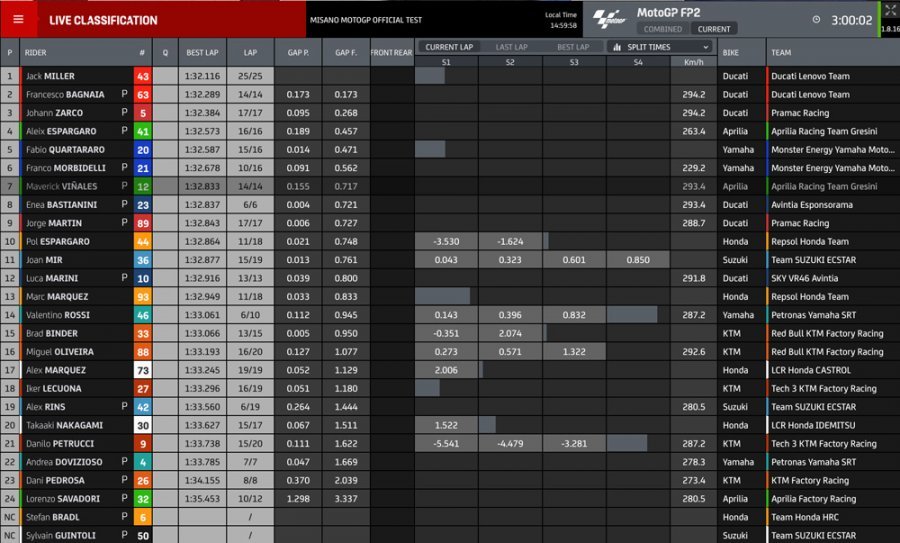Select the Current Lap view
Image resolution: width=900 pixels, height=543 pixels.
[448, 47]
